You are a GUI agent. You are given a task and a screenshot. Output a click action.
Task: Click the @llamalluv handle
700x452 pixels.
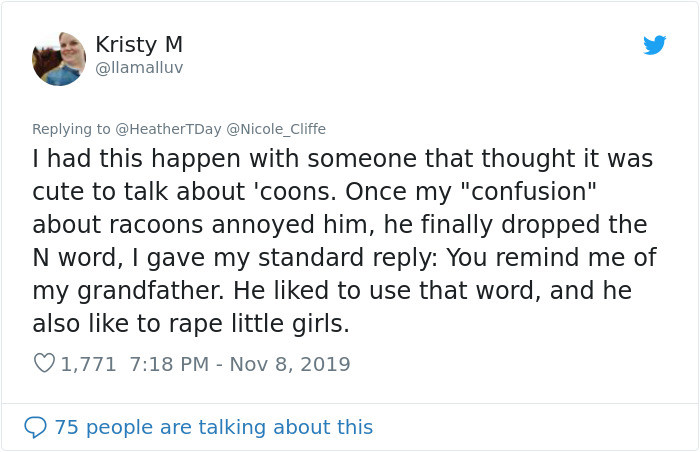pyautogui.click(x=139, y=68)
